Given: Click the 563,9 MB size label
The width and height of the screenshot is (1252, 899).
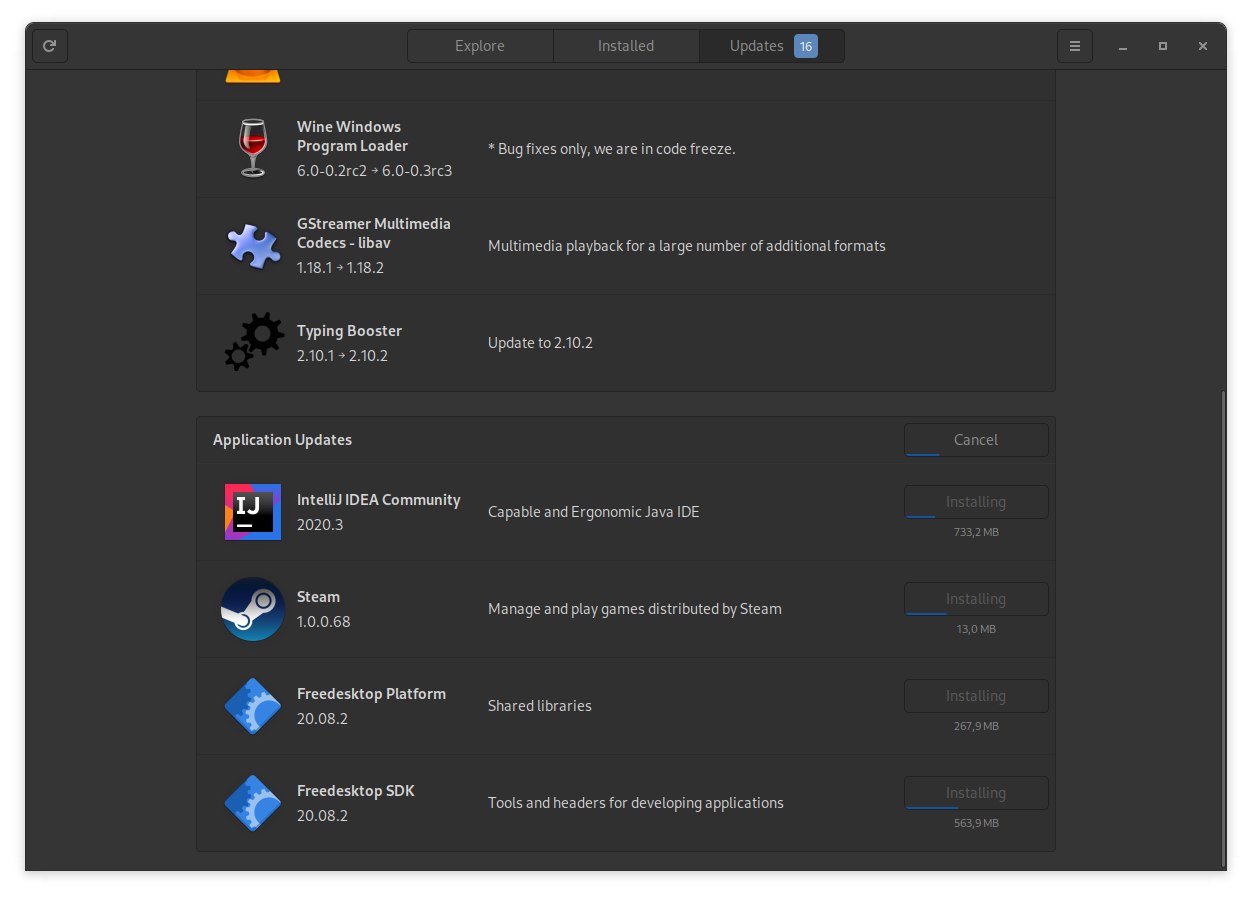Looking at the screenshot, I should tap(976, 823).
